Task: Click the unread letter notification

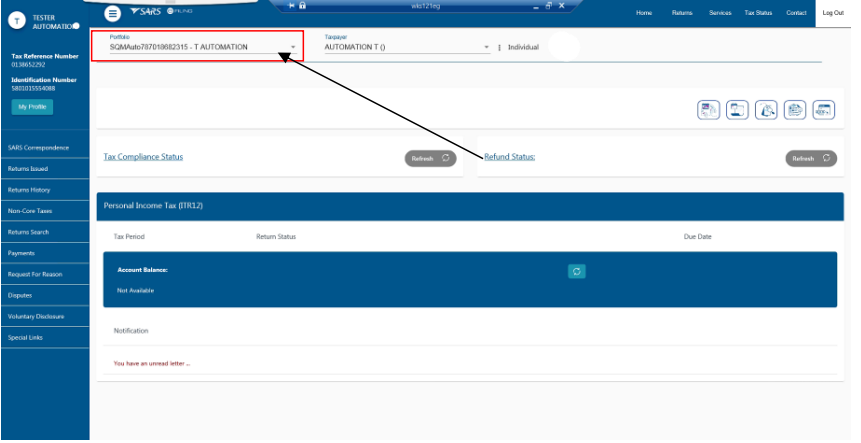Action: (152, 363)
